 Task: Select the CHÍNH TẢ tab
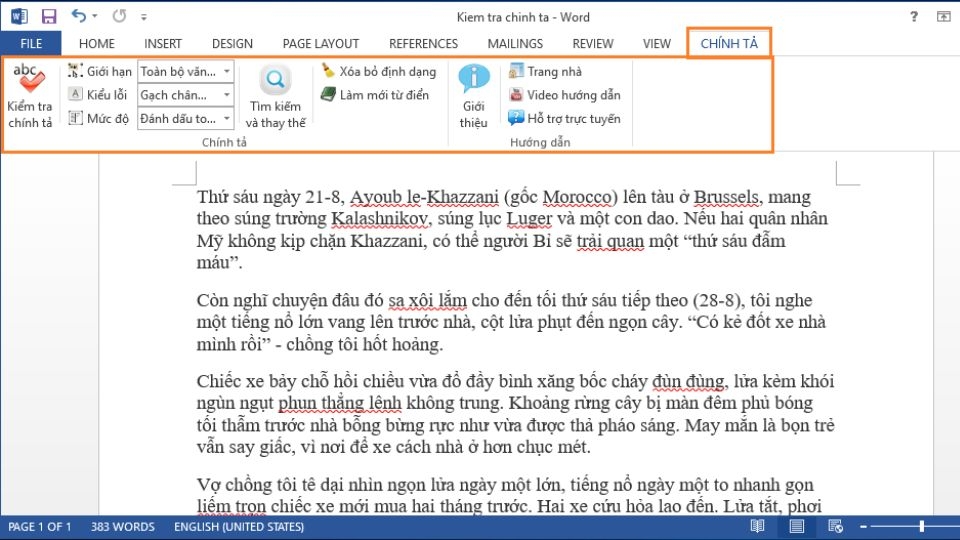click(729, 43)
